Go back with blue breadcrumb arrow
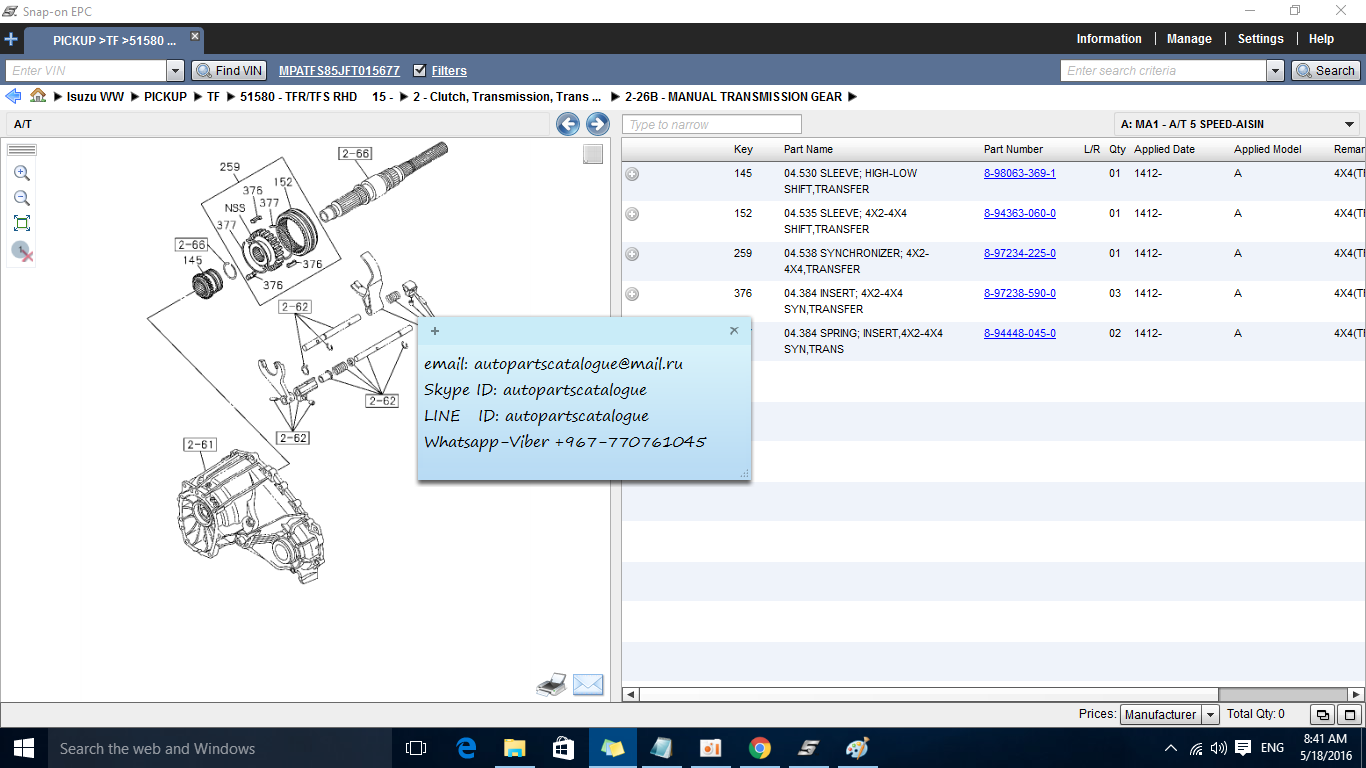This screenshot has height=768, width=1366. tap(13, 96)
